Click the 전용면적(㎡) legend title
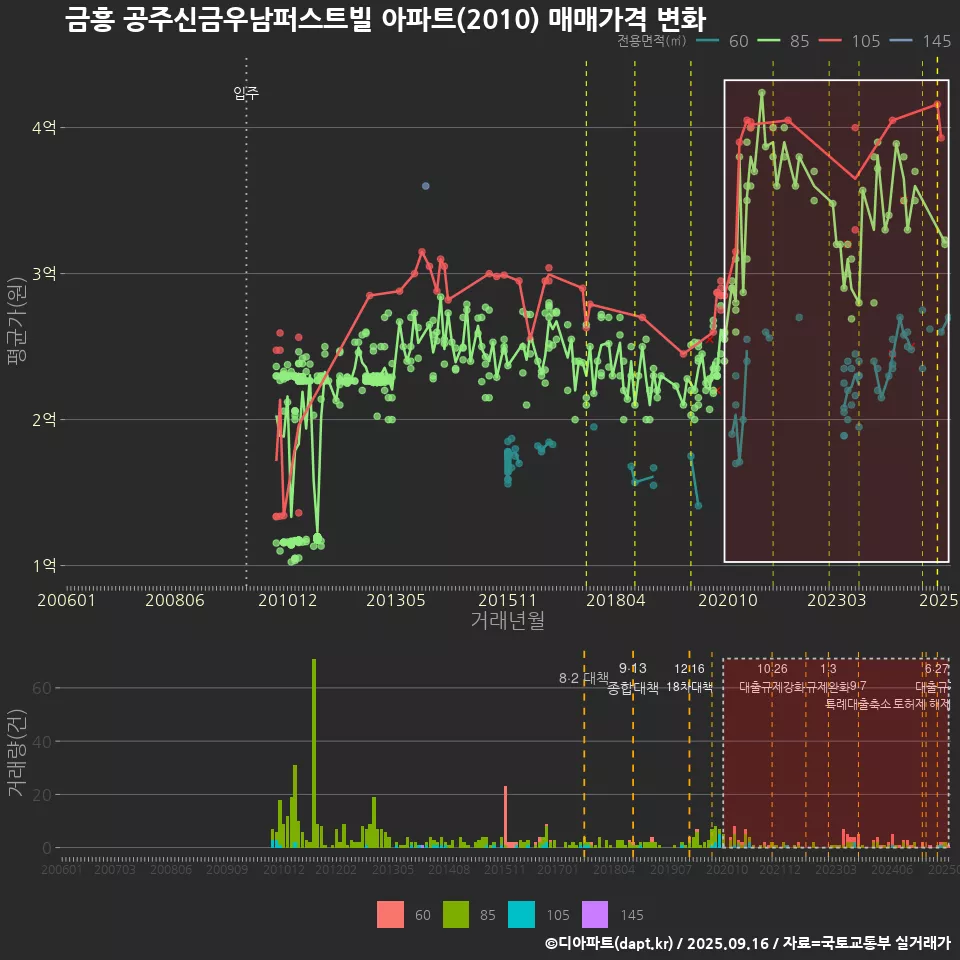Screen dimensions: 960x960 (651, 40)
